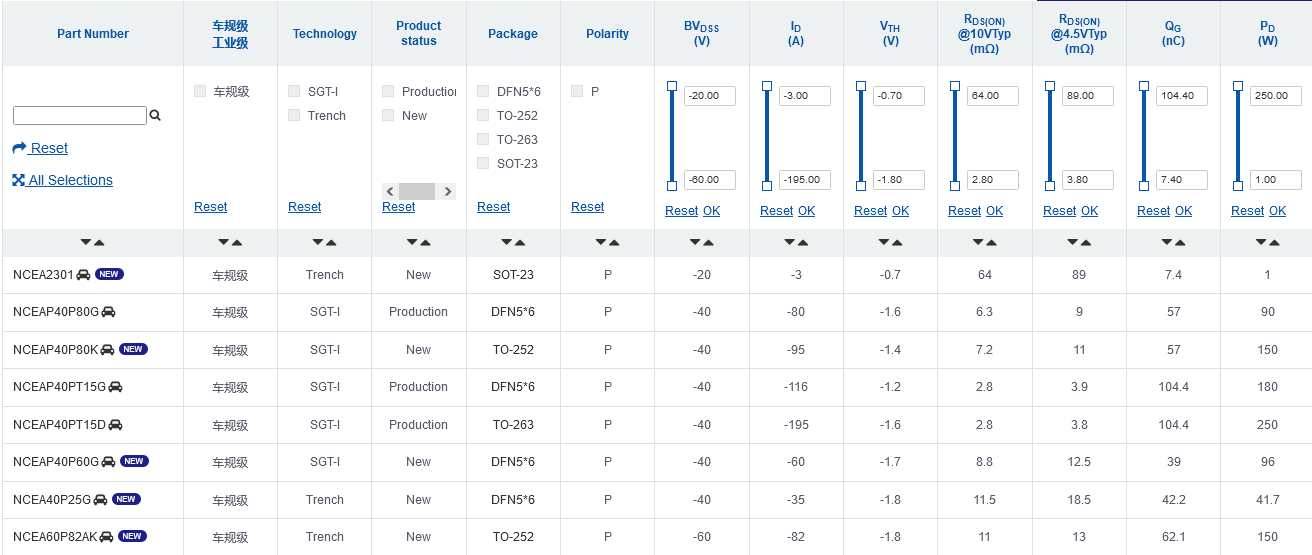Click the Part Number column header
This screenshot has height=555, width=1312.
[x=93, y=34]
